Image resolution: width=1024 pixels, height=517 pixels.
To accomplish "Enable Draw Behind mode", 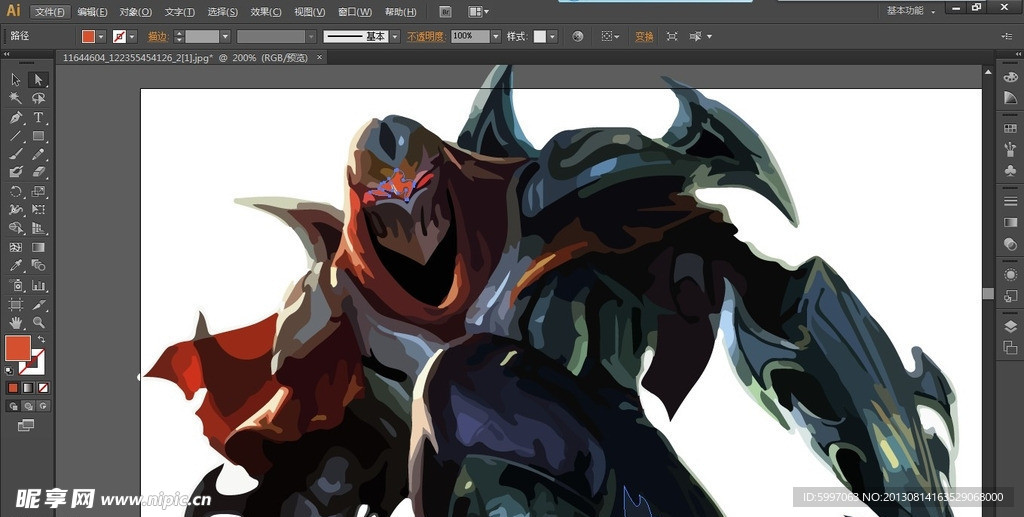I will 28,406.
